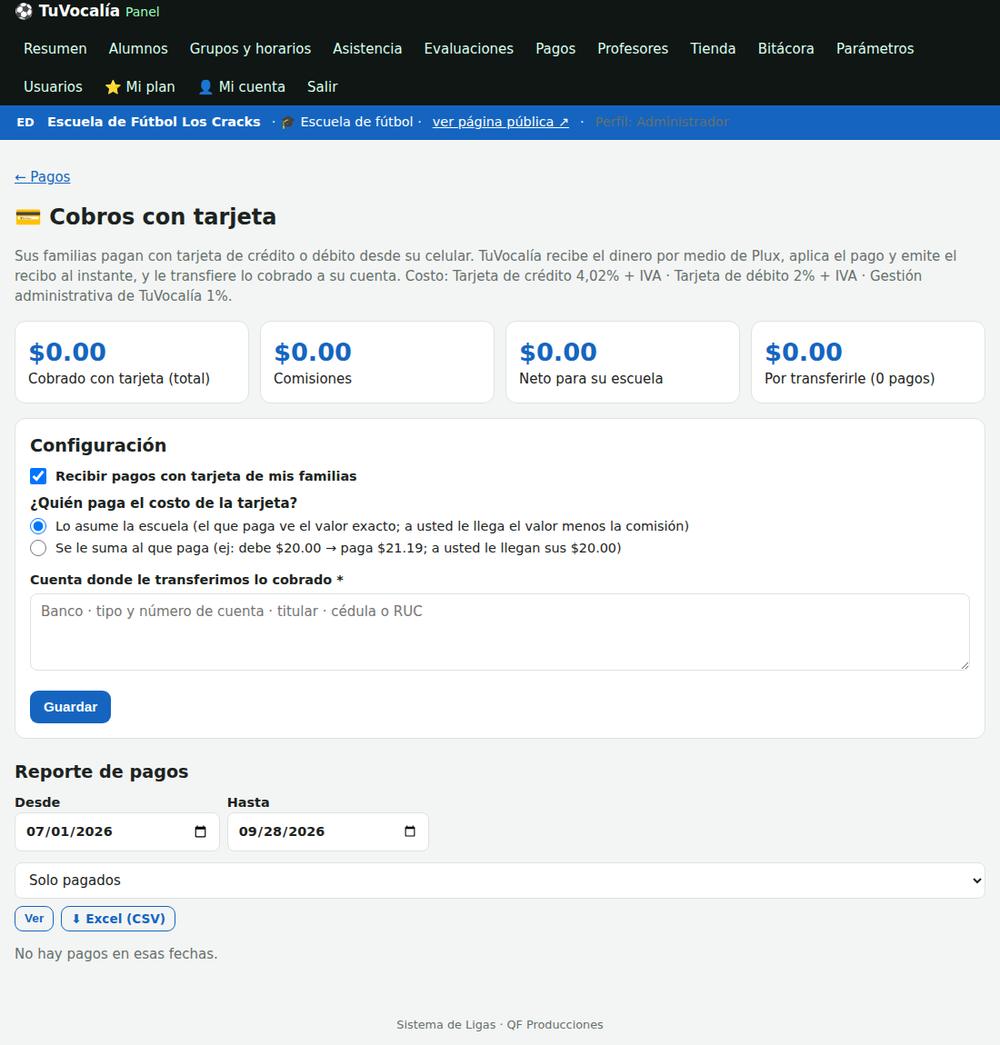
Task: Open Parámetros settings
Action: click(875, 49)
